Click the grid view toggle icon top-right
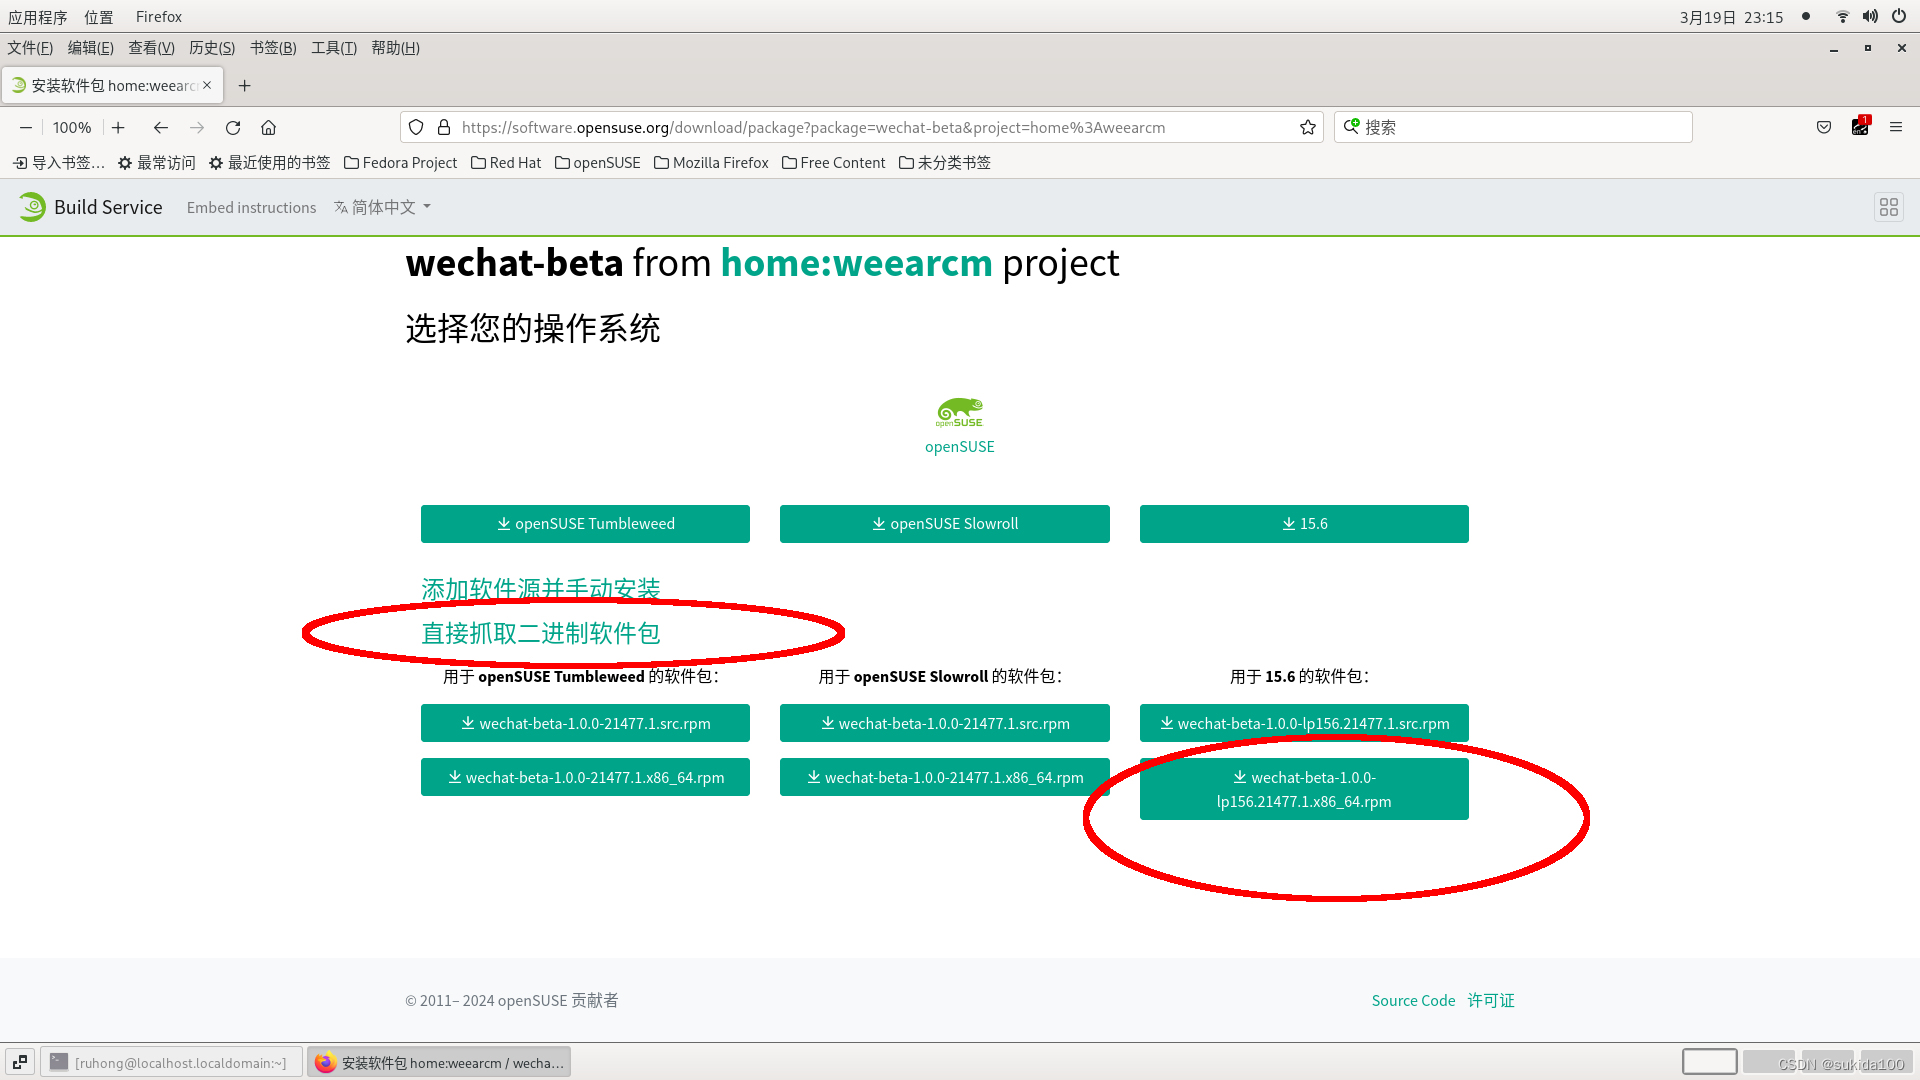1920x1080 pixels. click(x=1890, y=206)
